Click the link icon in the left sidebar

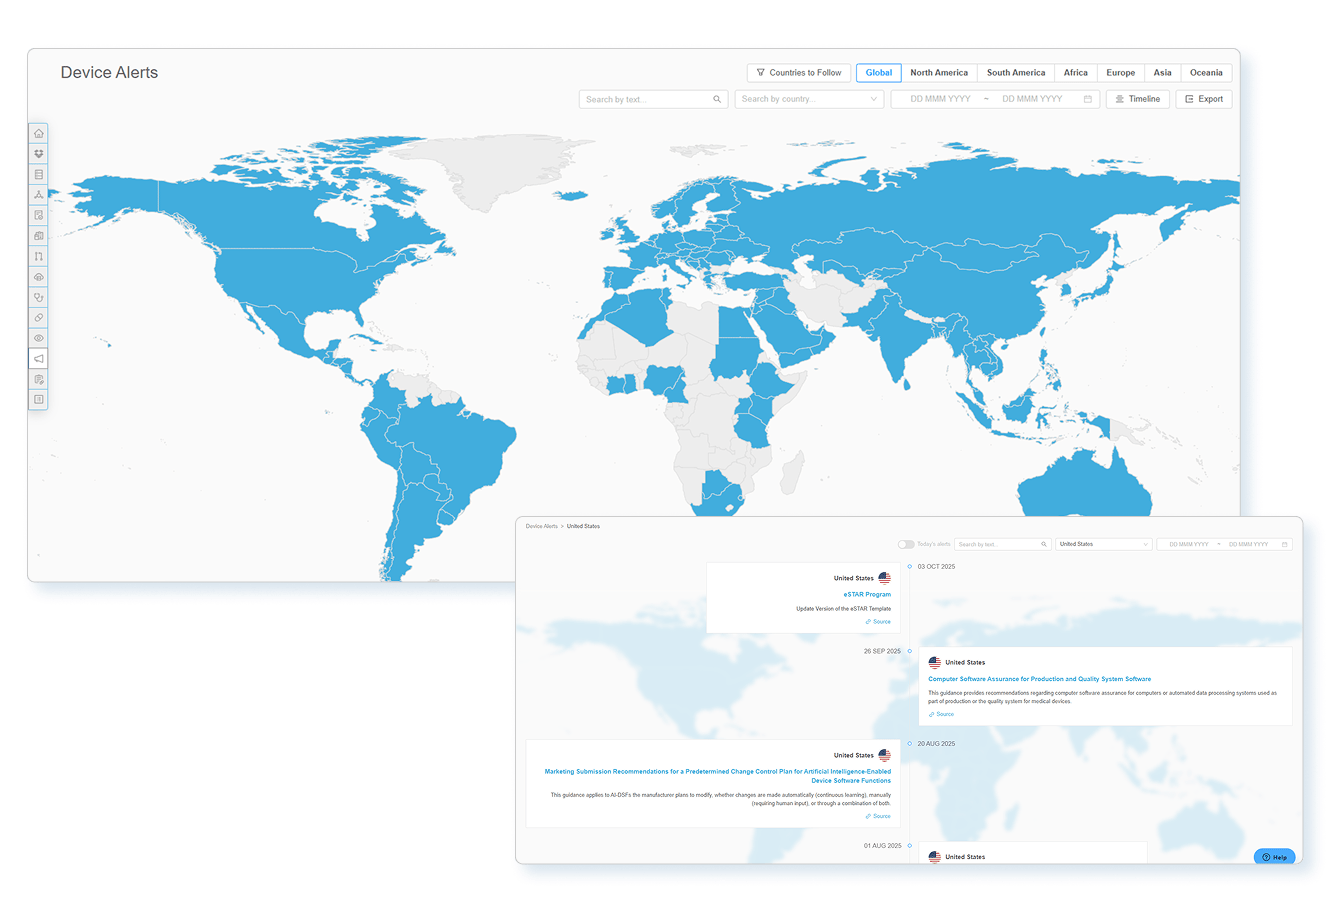(38, 318)
